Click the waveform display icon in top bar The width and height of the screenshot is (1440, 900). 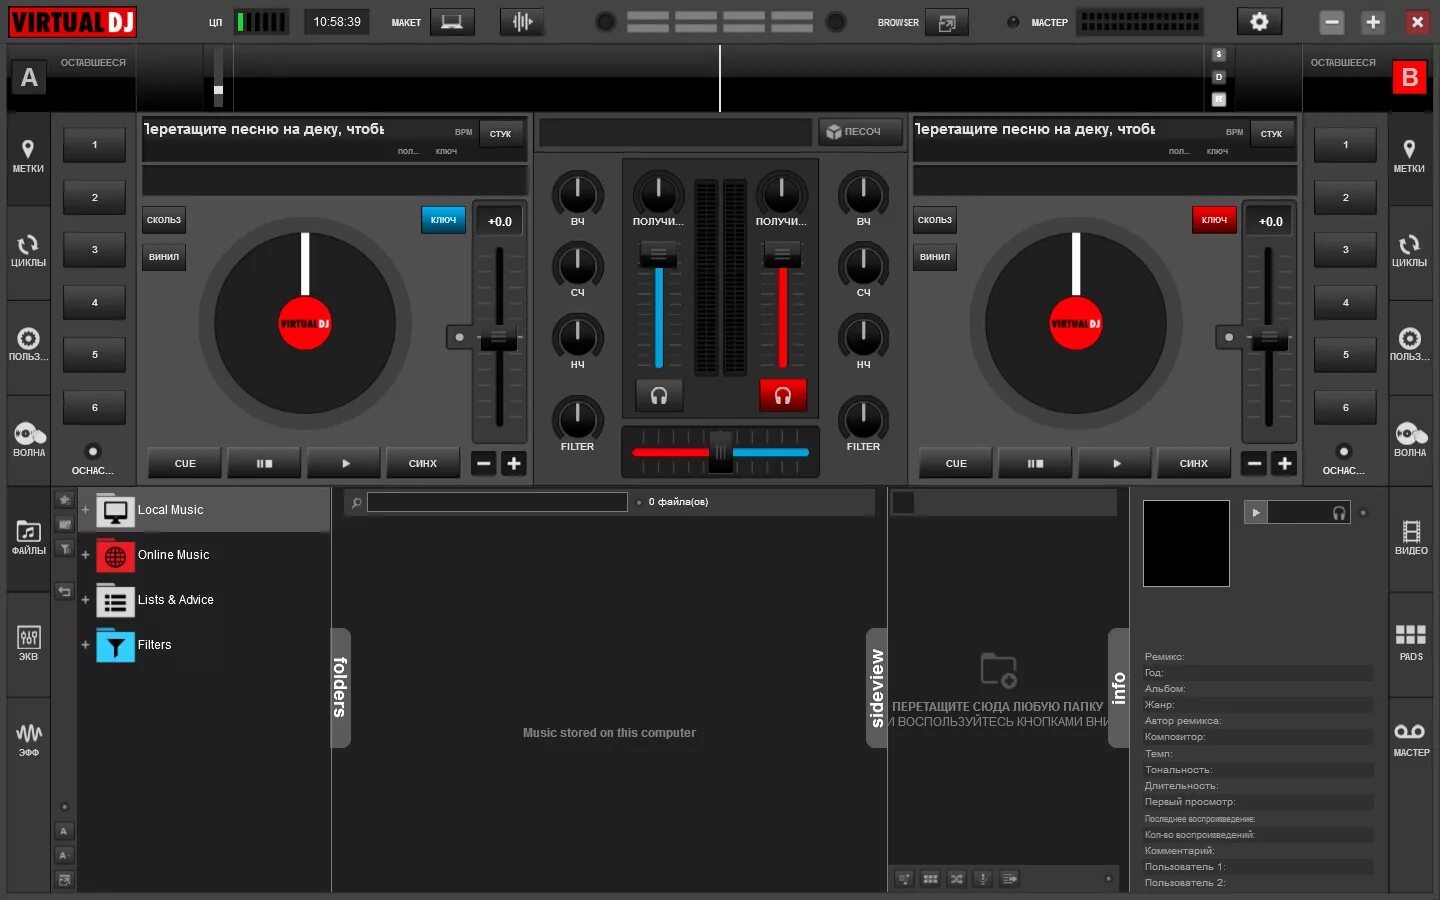pyautogui.click(x=522, y=21)
